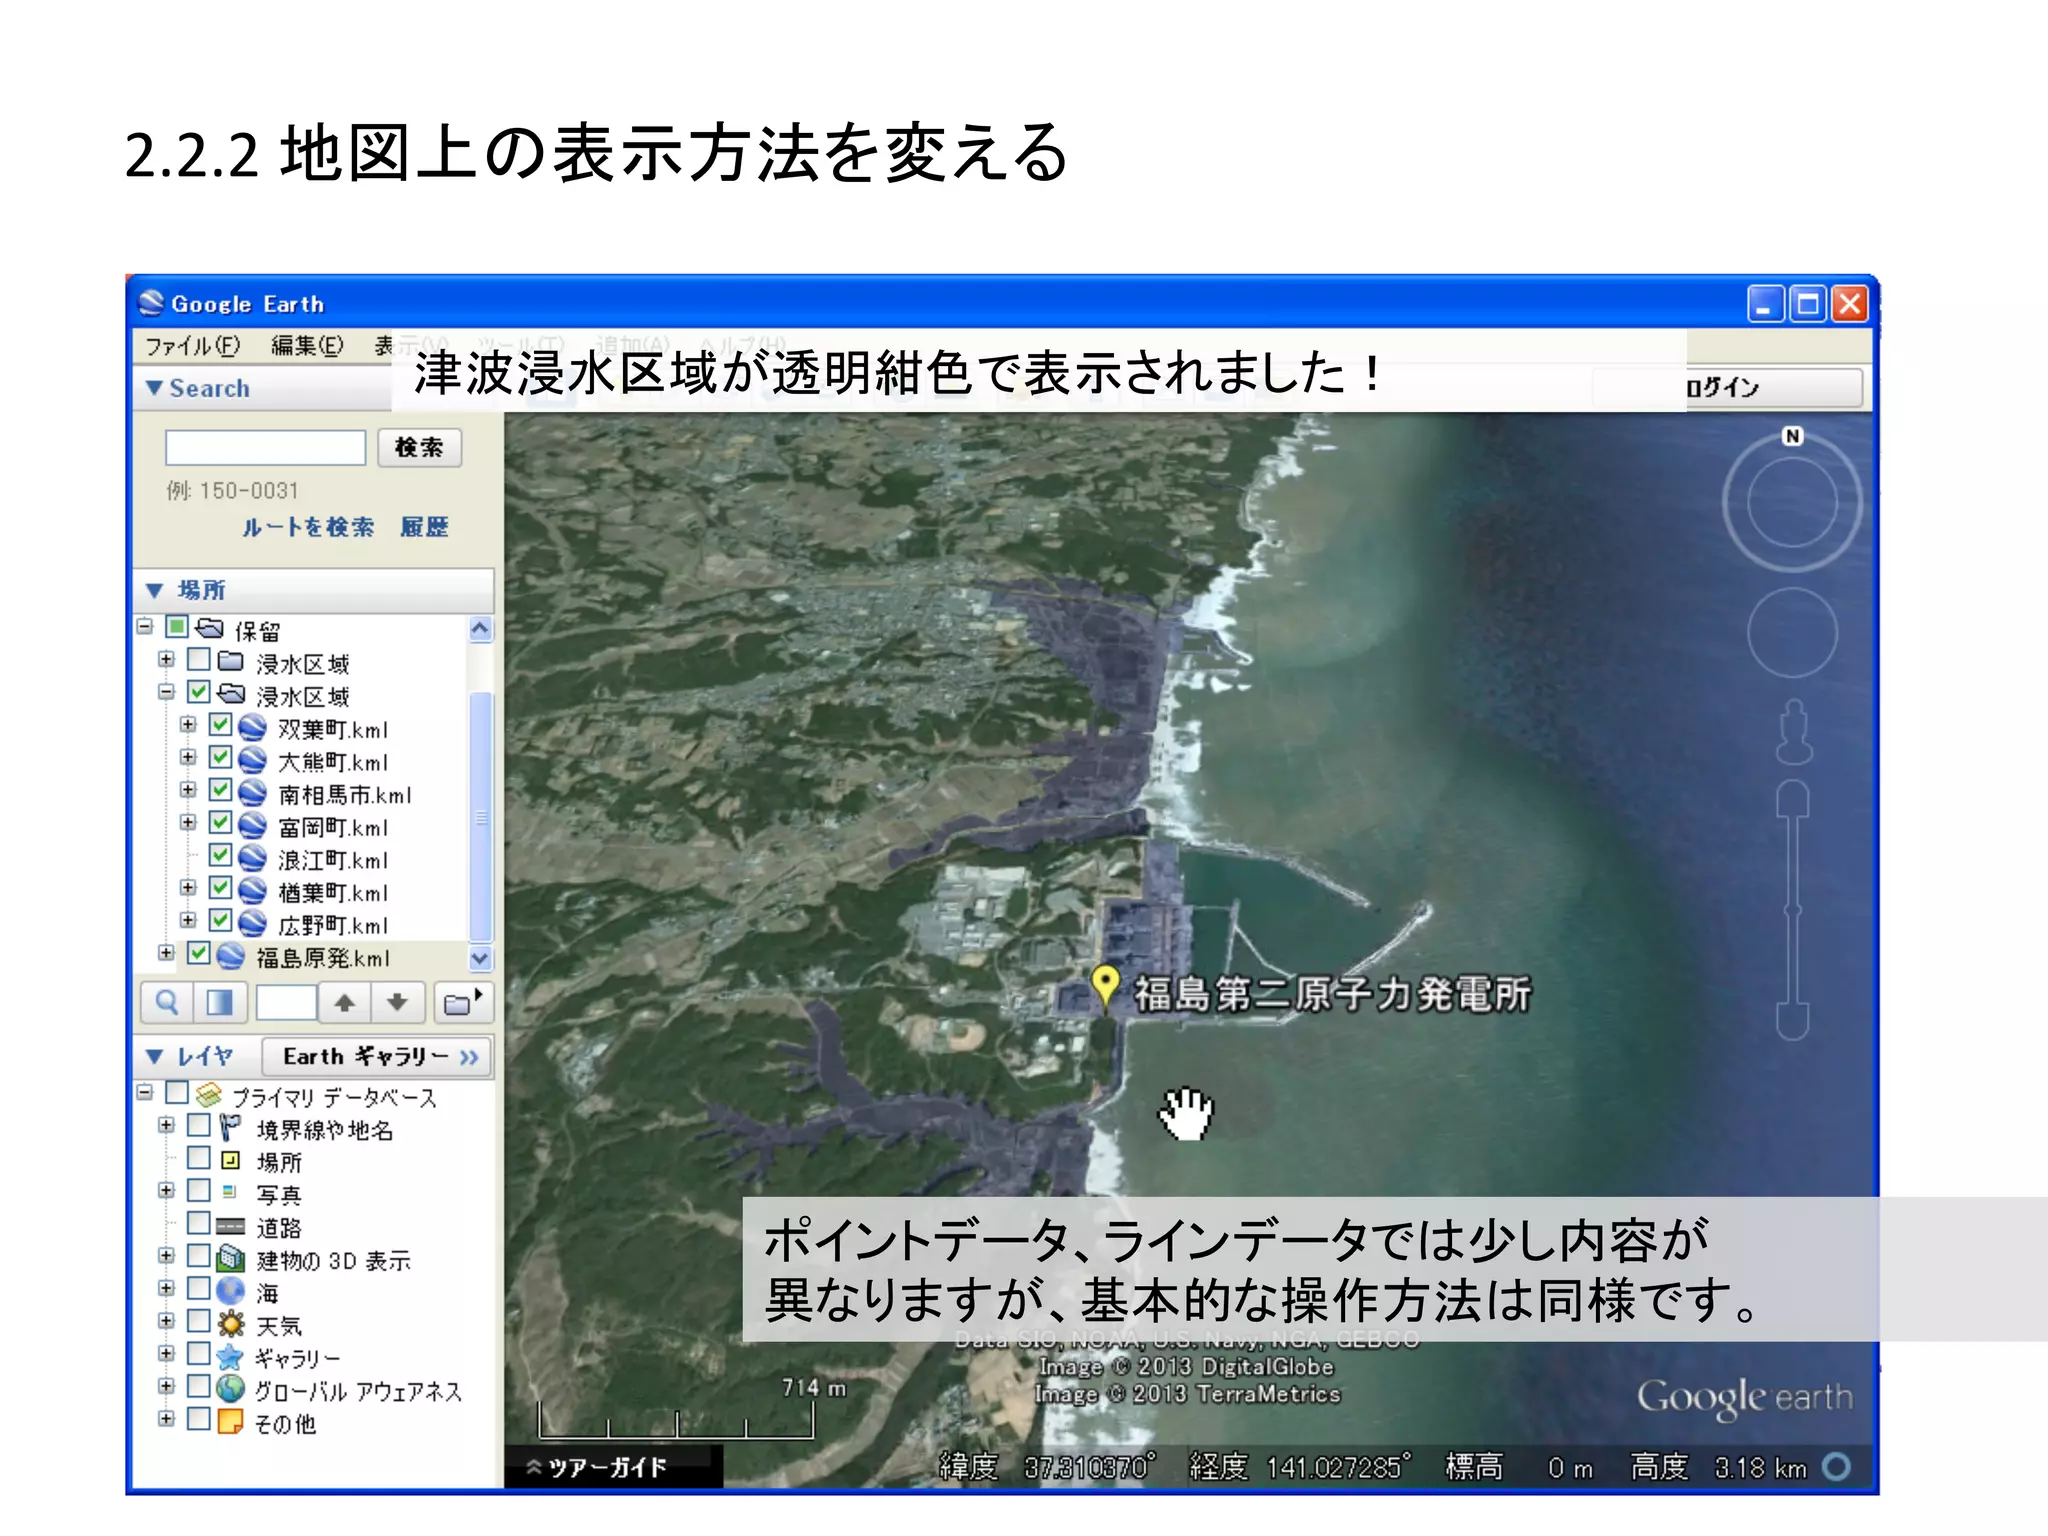This screenshot has height=1536, width=2048.
Task: Click the Places panel scrollbar up arrow
Action: point(480,628)
